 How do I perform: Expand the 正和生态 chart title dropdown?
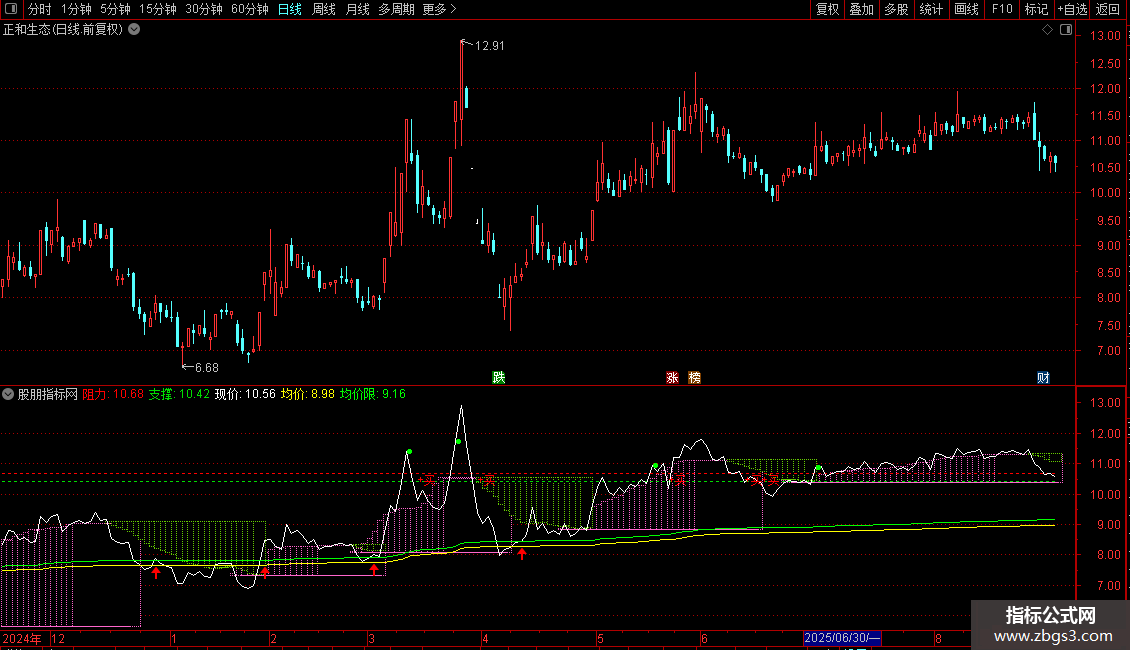pyautogui.click(x=134, y=30)
